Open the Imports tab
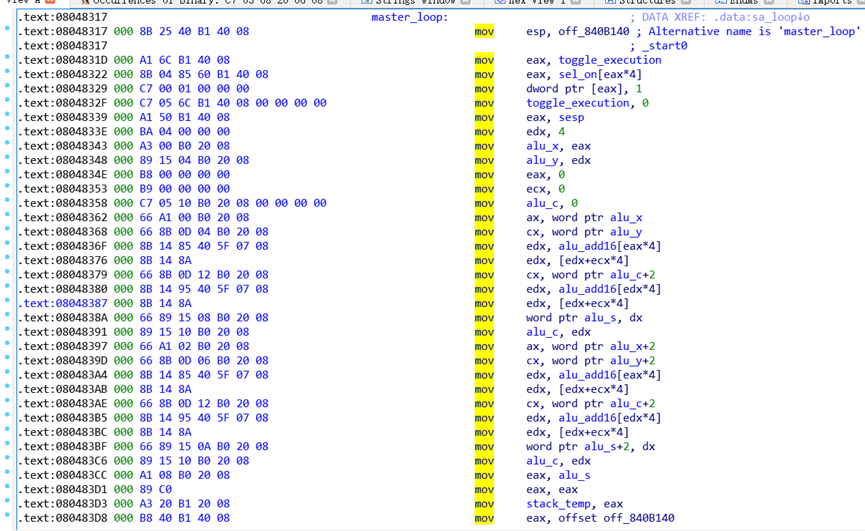 tap(830, 2)
